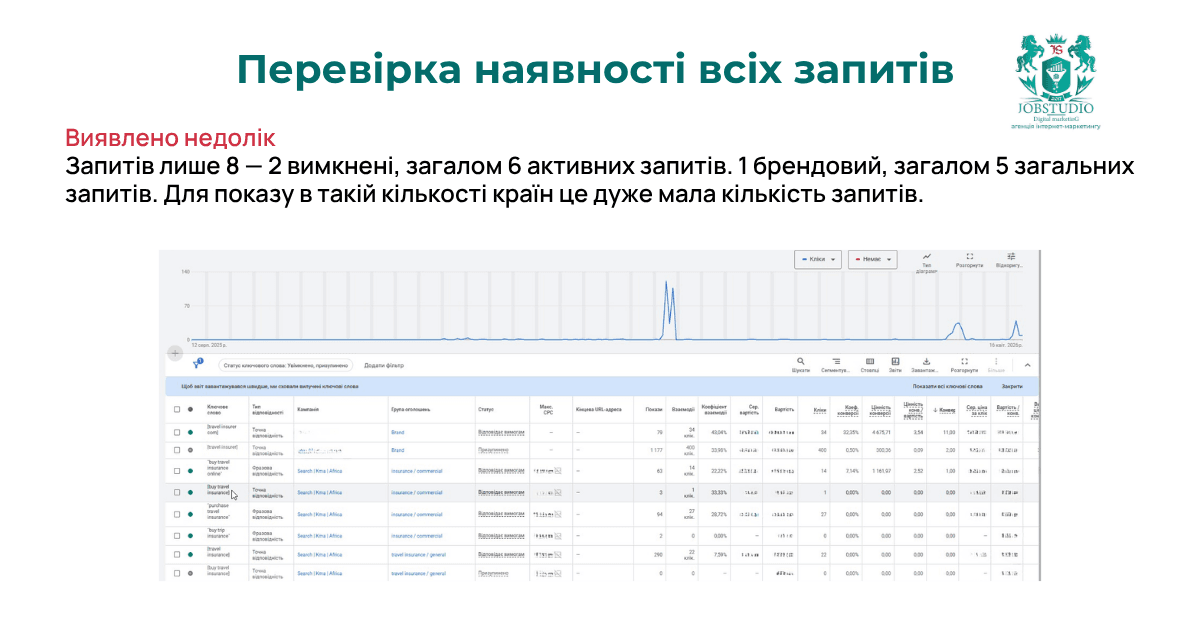Click the round plus add button
Viewport: 1200px width, 628px height.
point(175,353)
